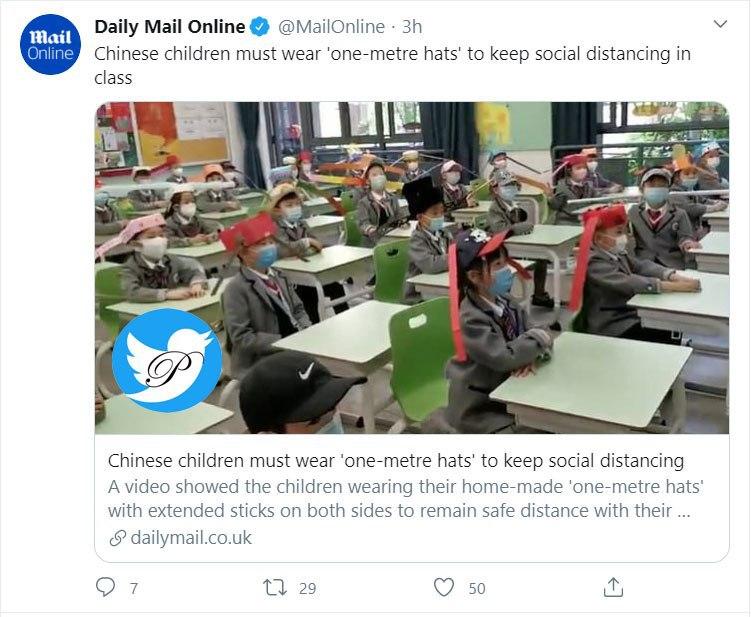
Task: Click the reply speech bubble icon
Action: pyautogui.click(x=105, y=587)
